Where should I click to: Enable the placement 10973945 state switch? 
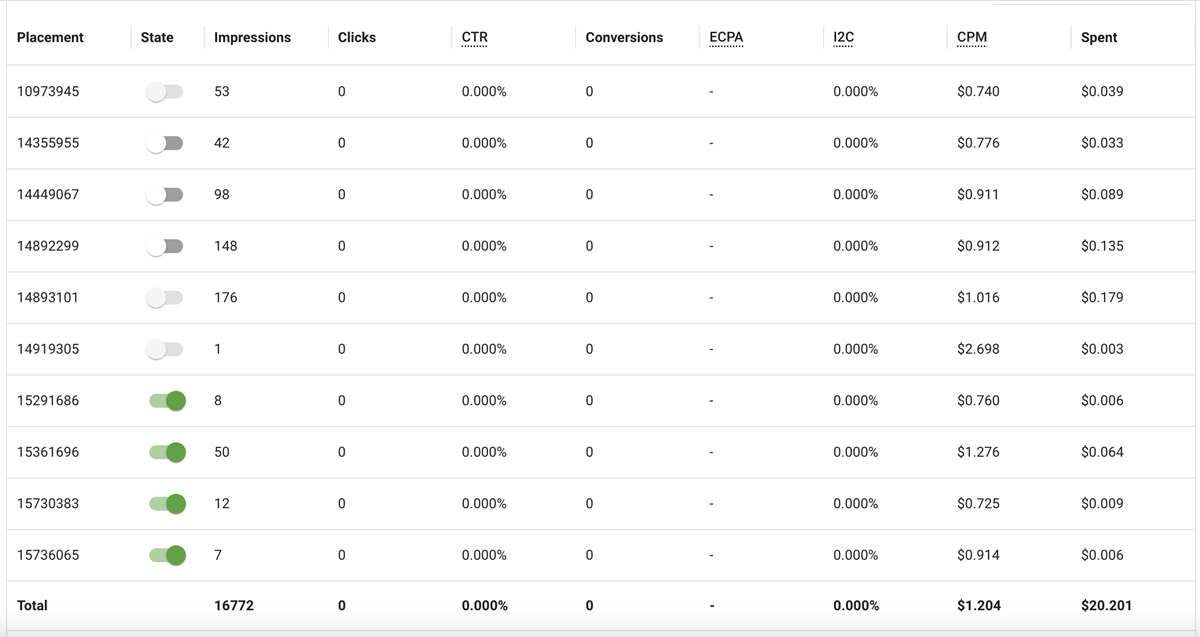tap(165, 91)
